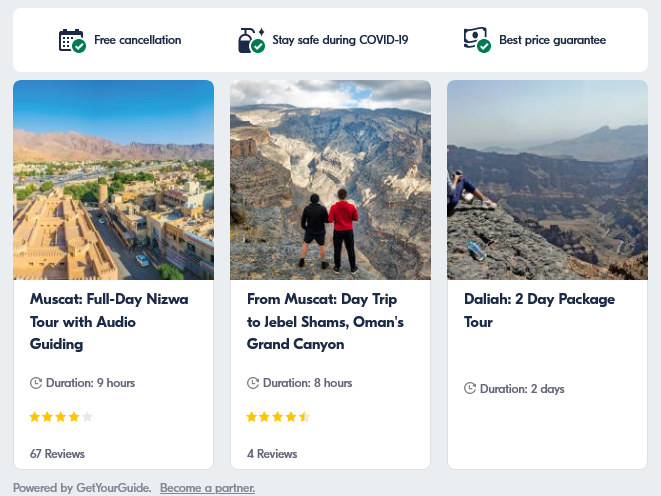Click the 67 Reviews text
The image size is (661, 496).
point(57,454)
